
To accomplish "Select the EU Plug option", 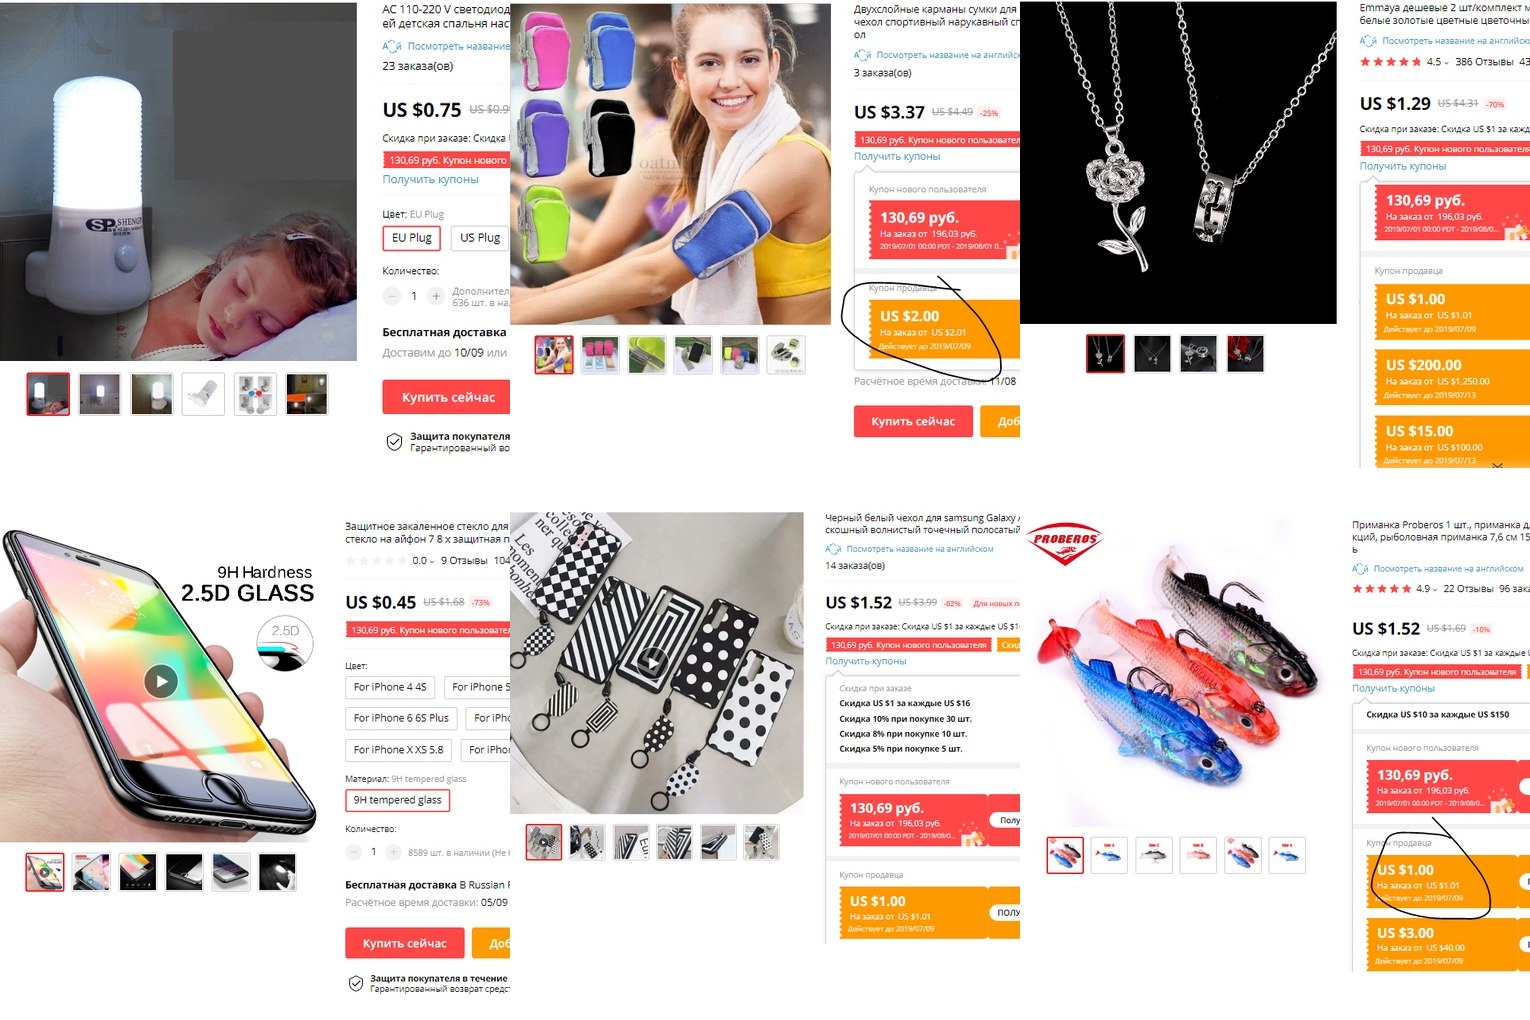I will (x=411, y=238).
